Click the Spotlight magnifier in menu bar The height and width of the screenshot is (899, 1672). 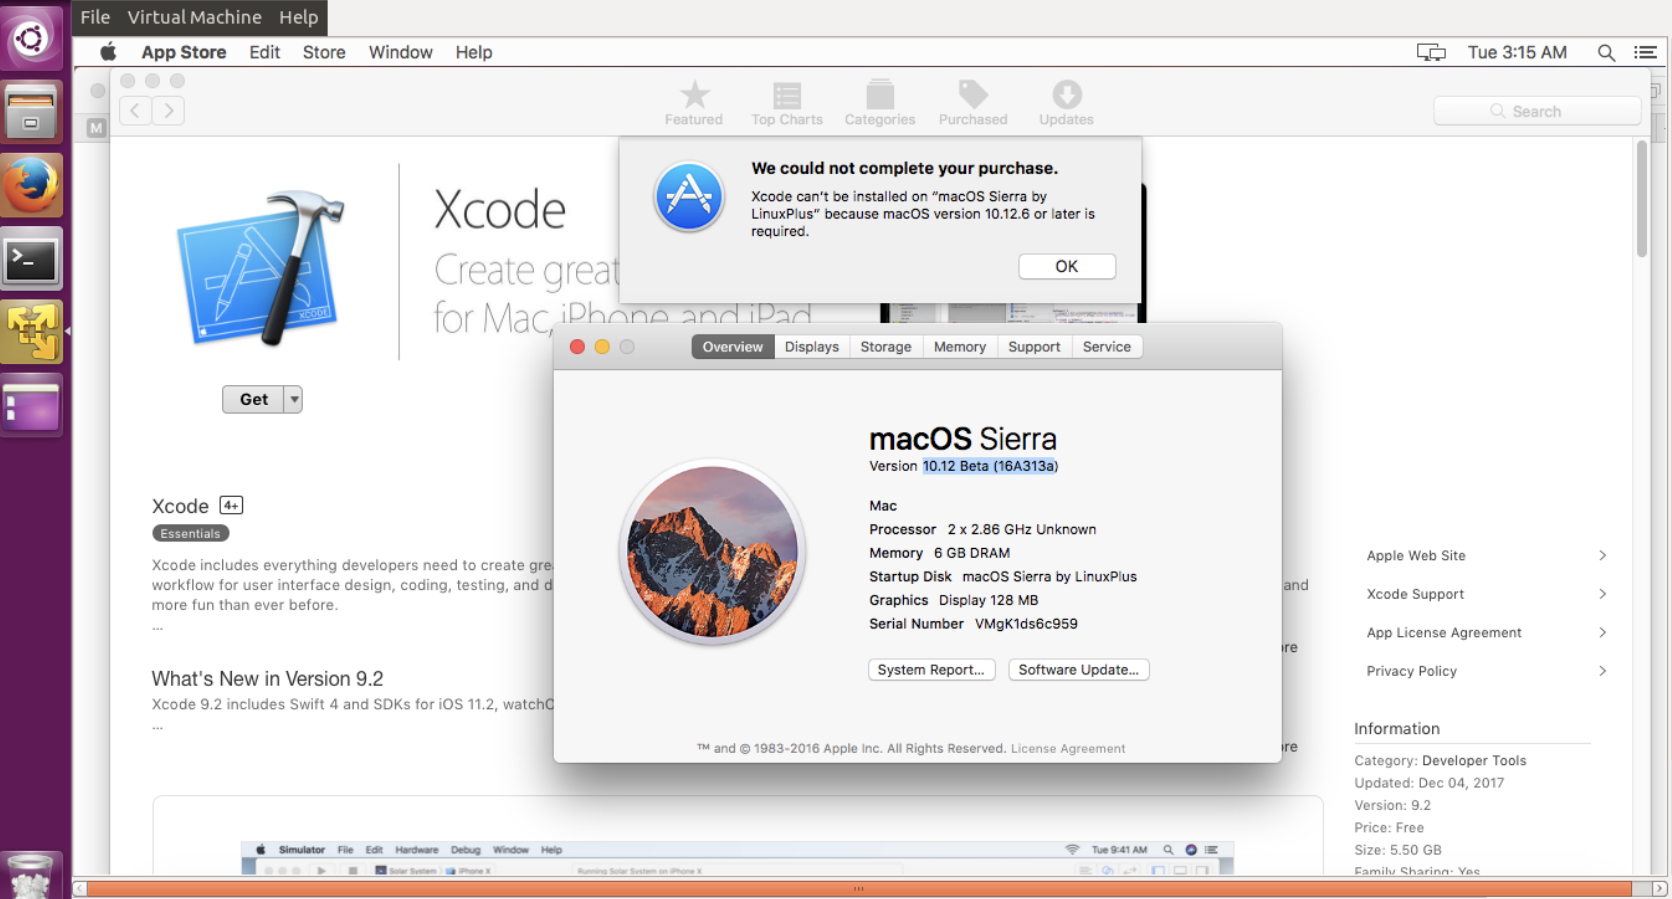tap(1606, 53)
